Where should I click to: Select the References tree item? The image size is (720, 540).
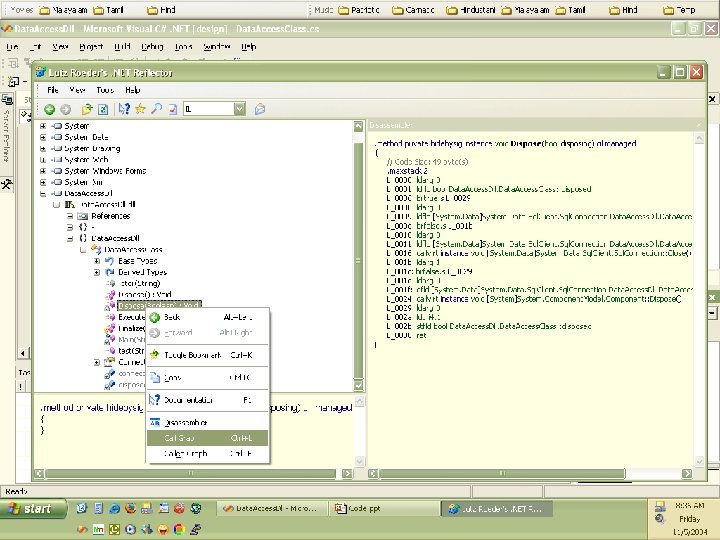110,215
